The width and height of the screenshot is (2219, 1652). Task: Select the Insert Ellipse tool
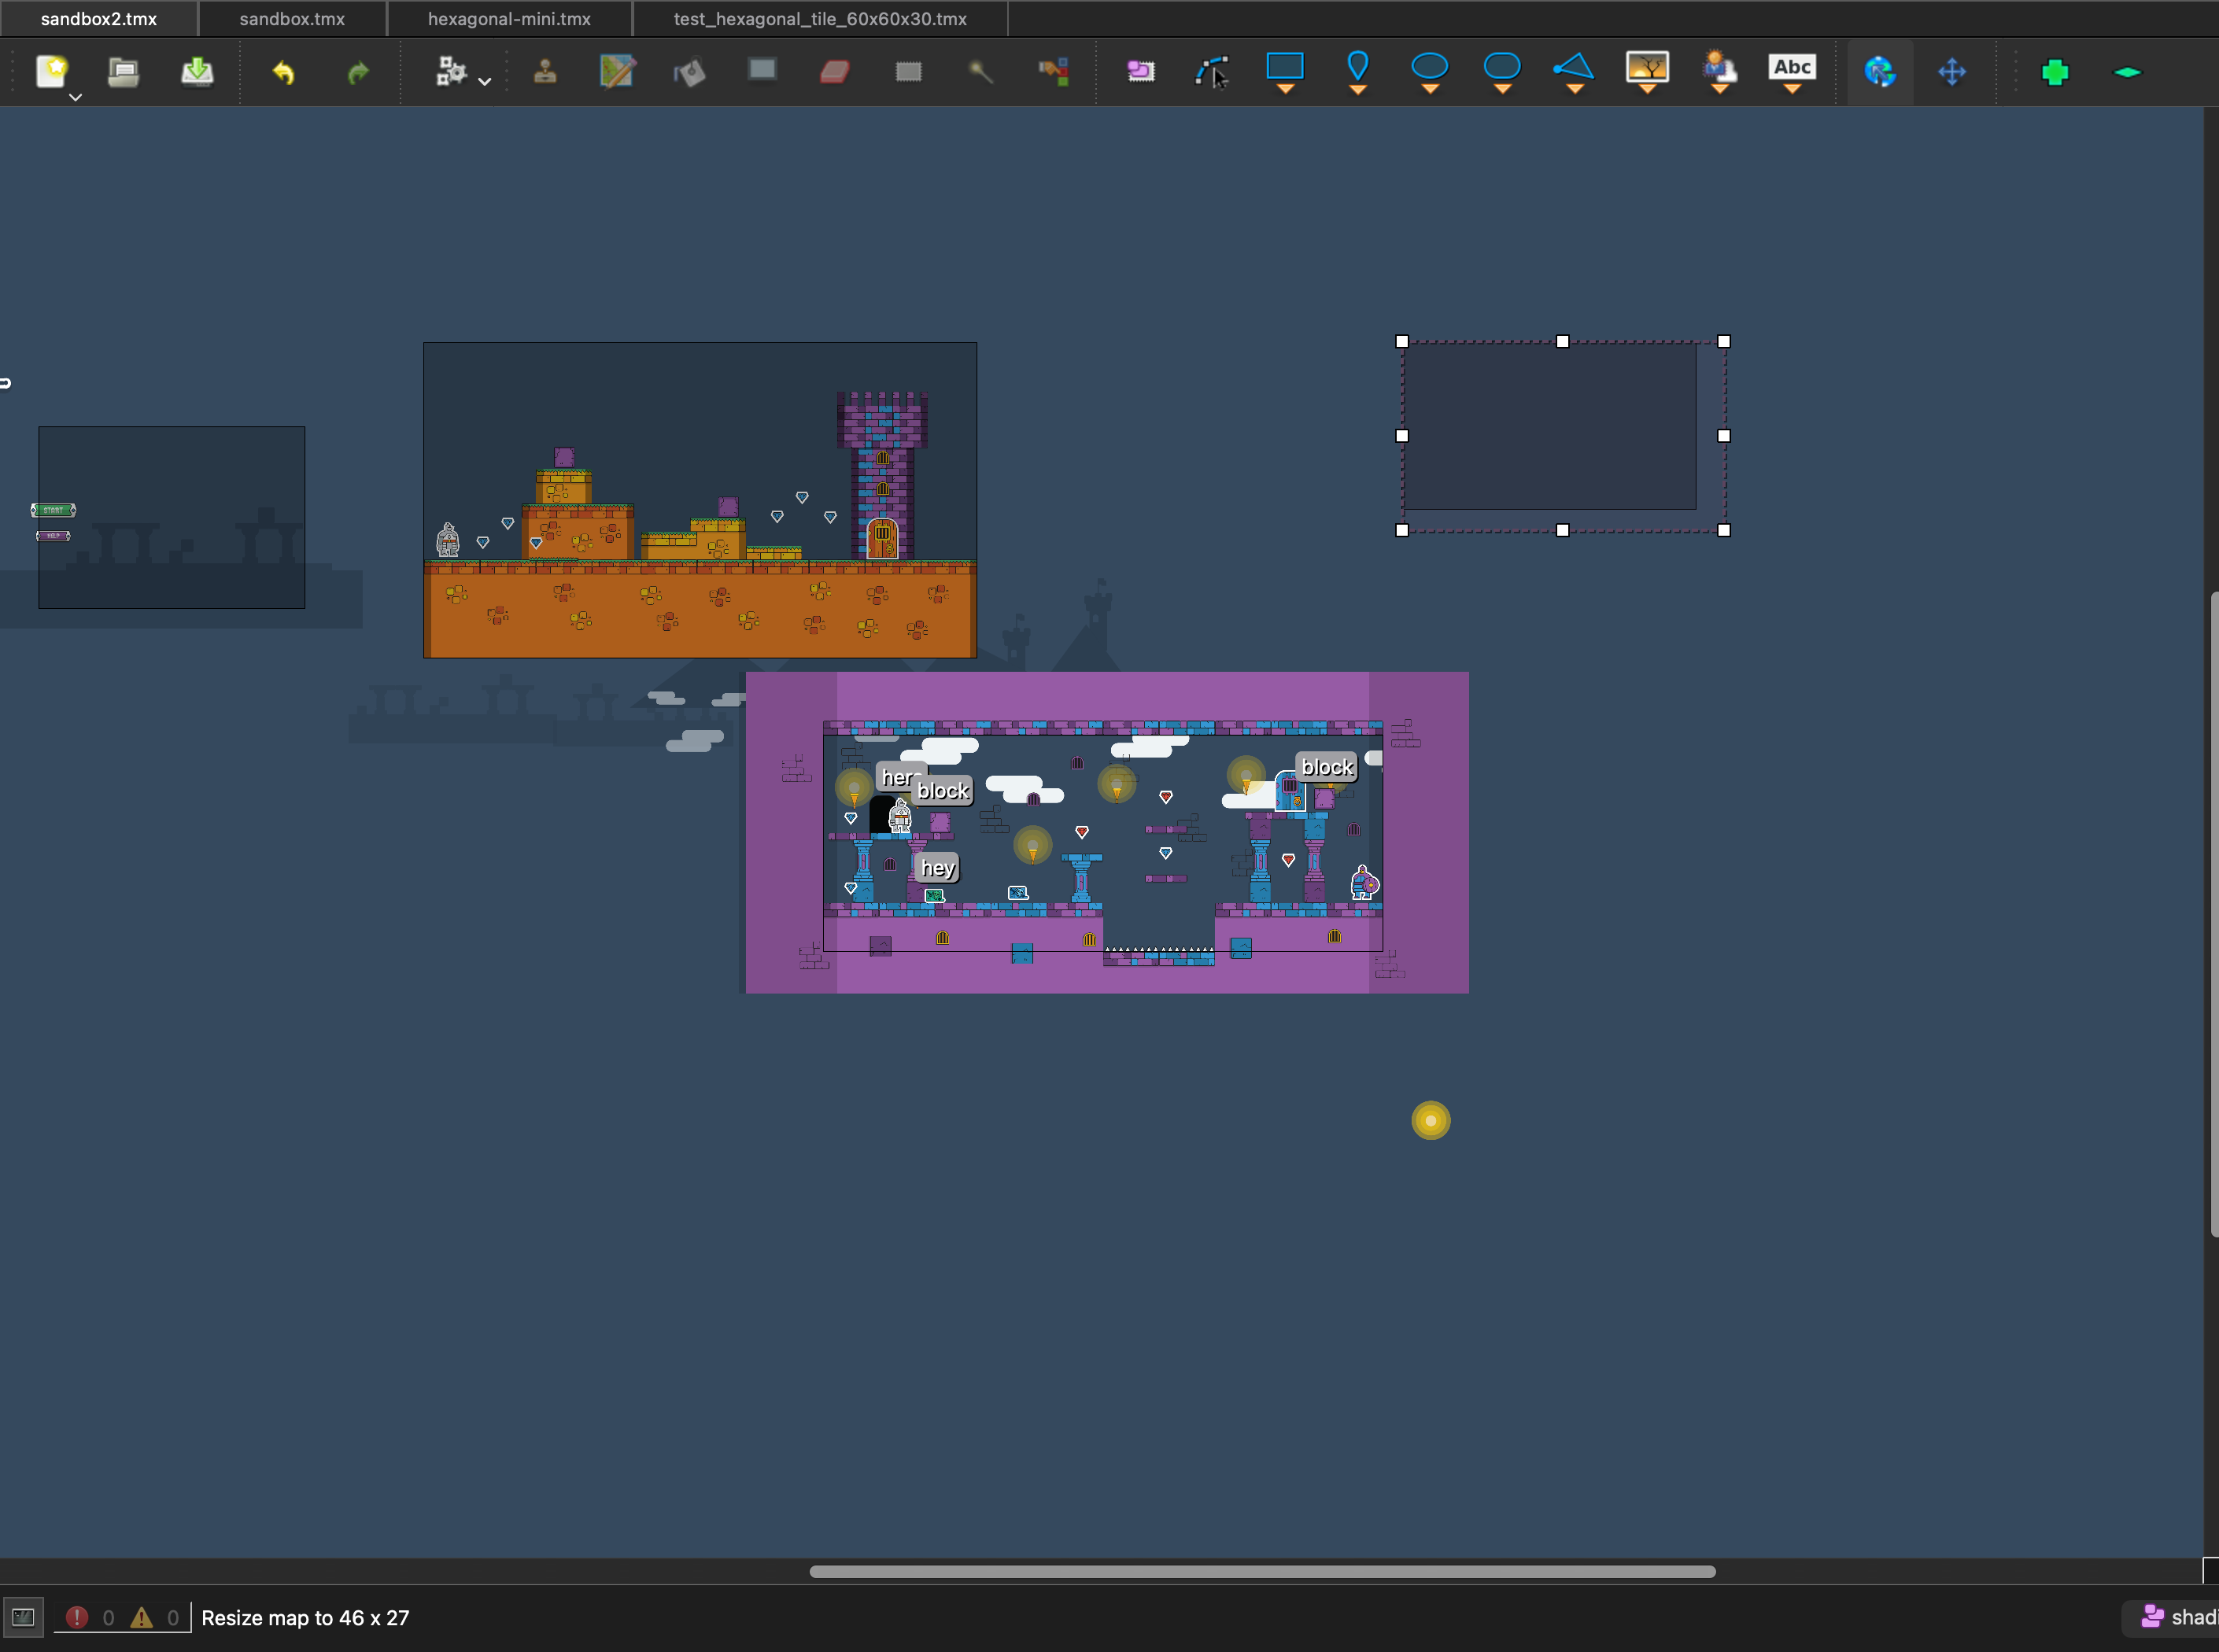(1430, 72)
